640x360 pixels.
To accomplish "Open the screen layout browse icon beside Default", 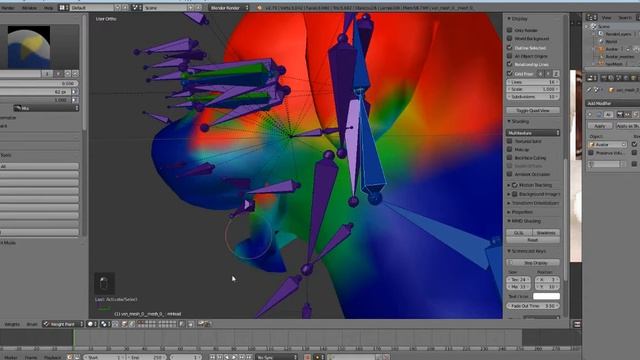I will coord(62,8).
